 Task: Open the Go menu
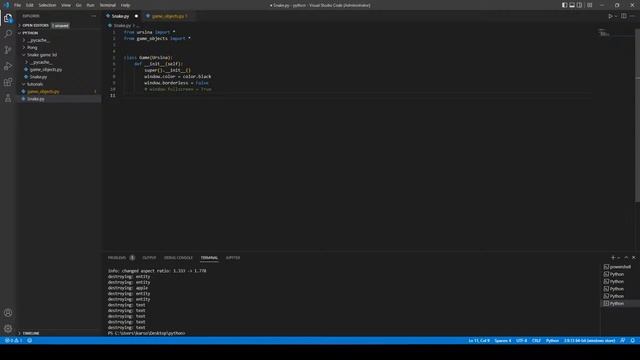[x=78, y=5]
